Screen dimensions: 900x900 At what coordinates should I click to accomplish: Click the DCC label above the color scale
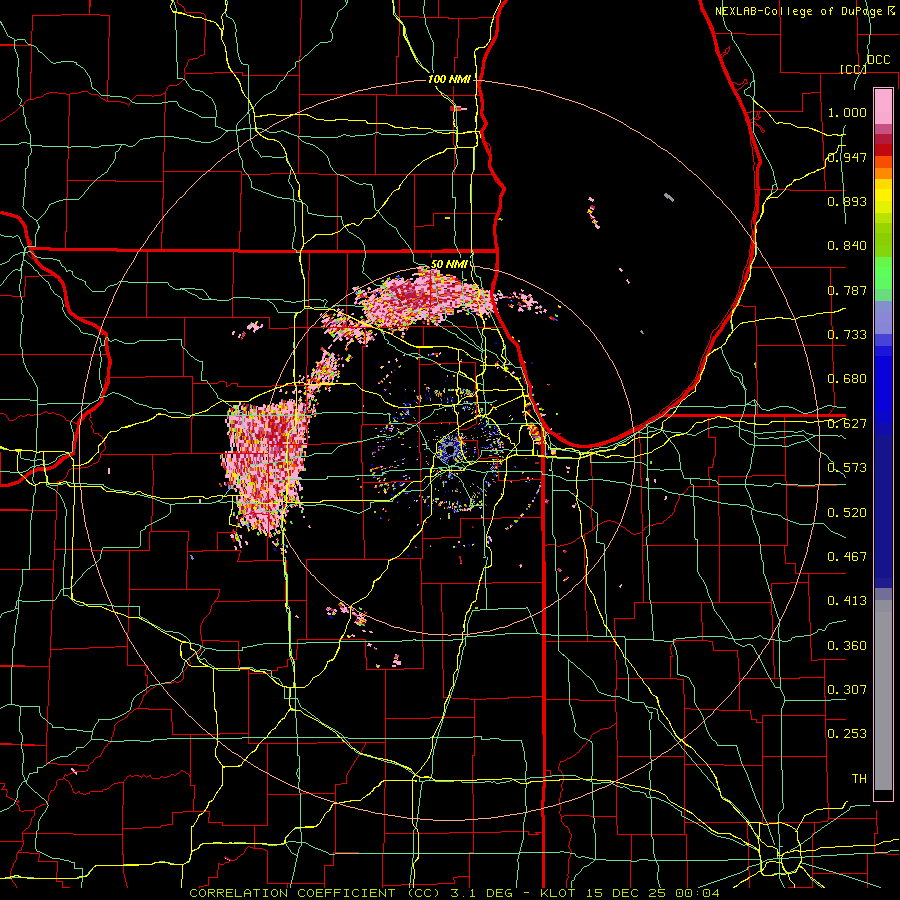click(x=879, y=60)
